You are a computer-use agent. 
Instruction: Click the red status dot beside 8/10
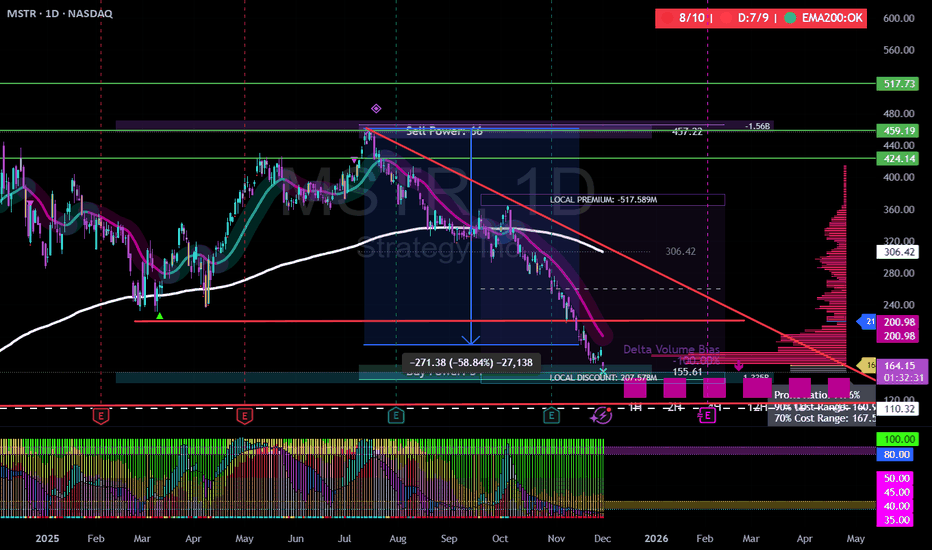point(667,18)
